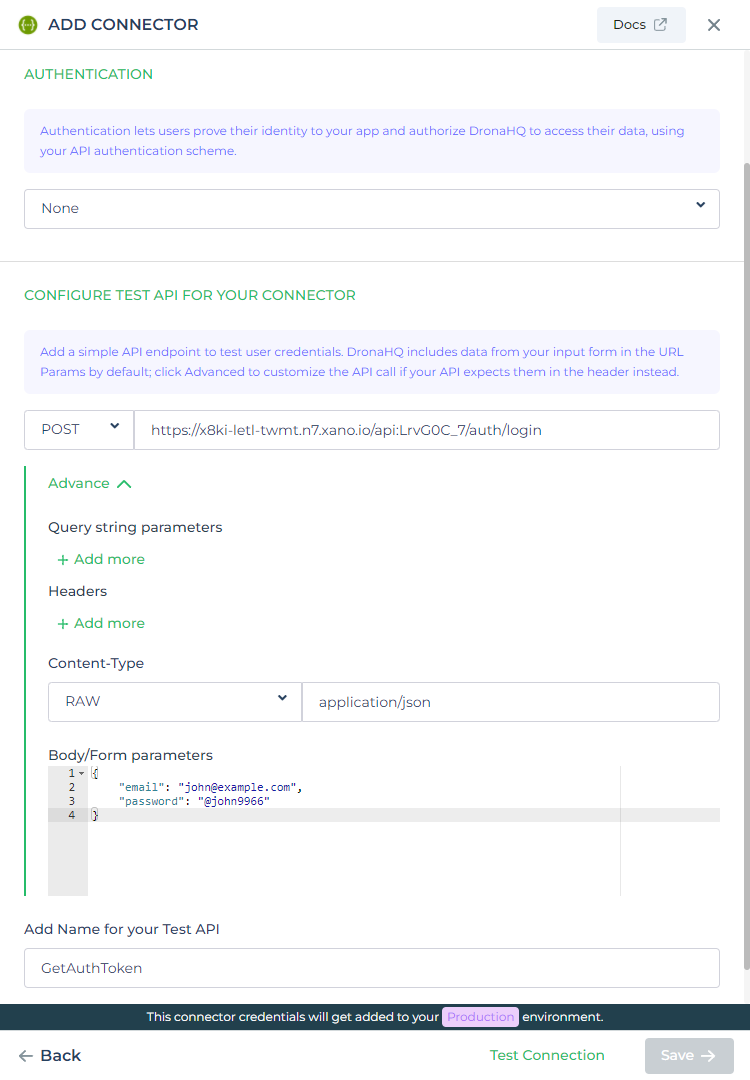Click the "password" line in body editor

pyautogui.click(x=194, y=801)
